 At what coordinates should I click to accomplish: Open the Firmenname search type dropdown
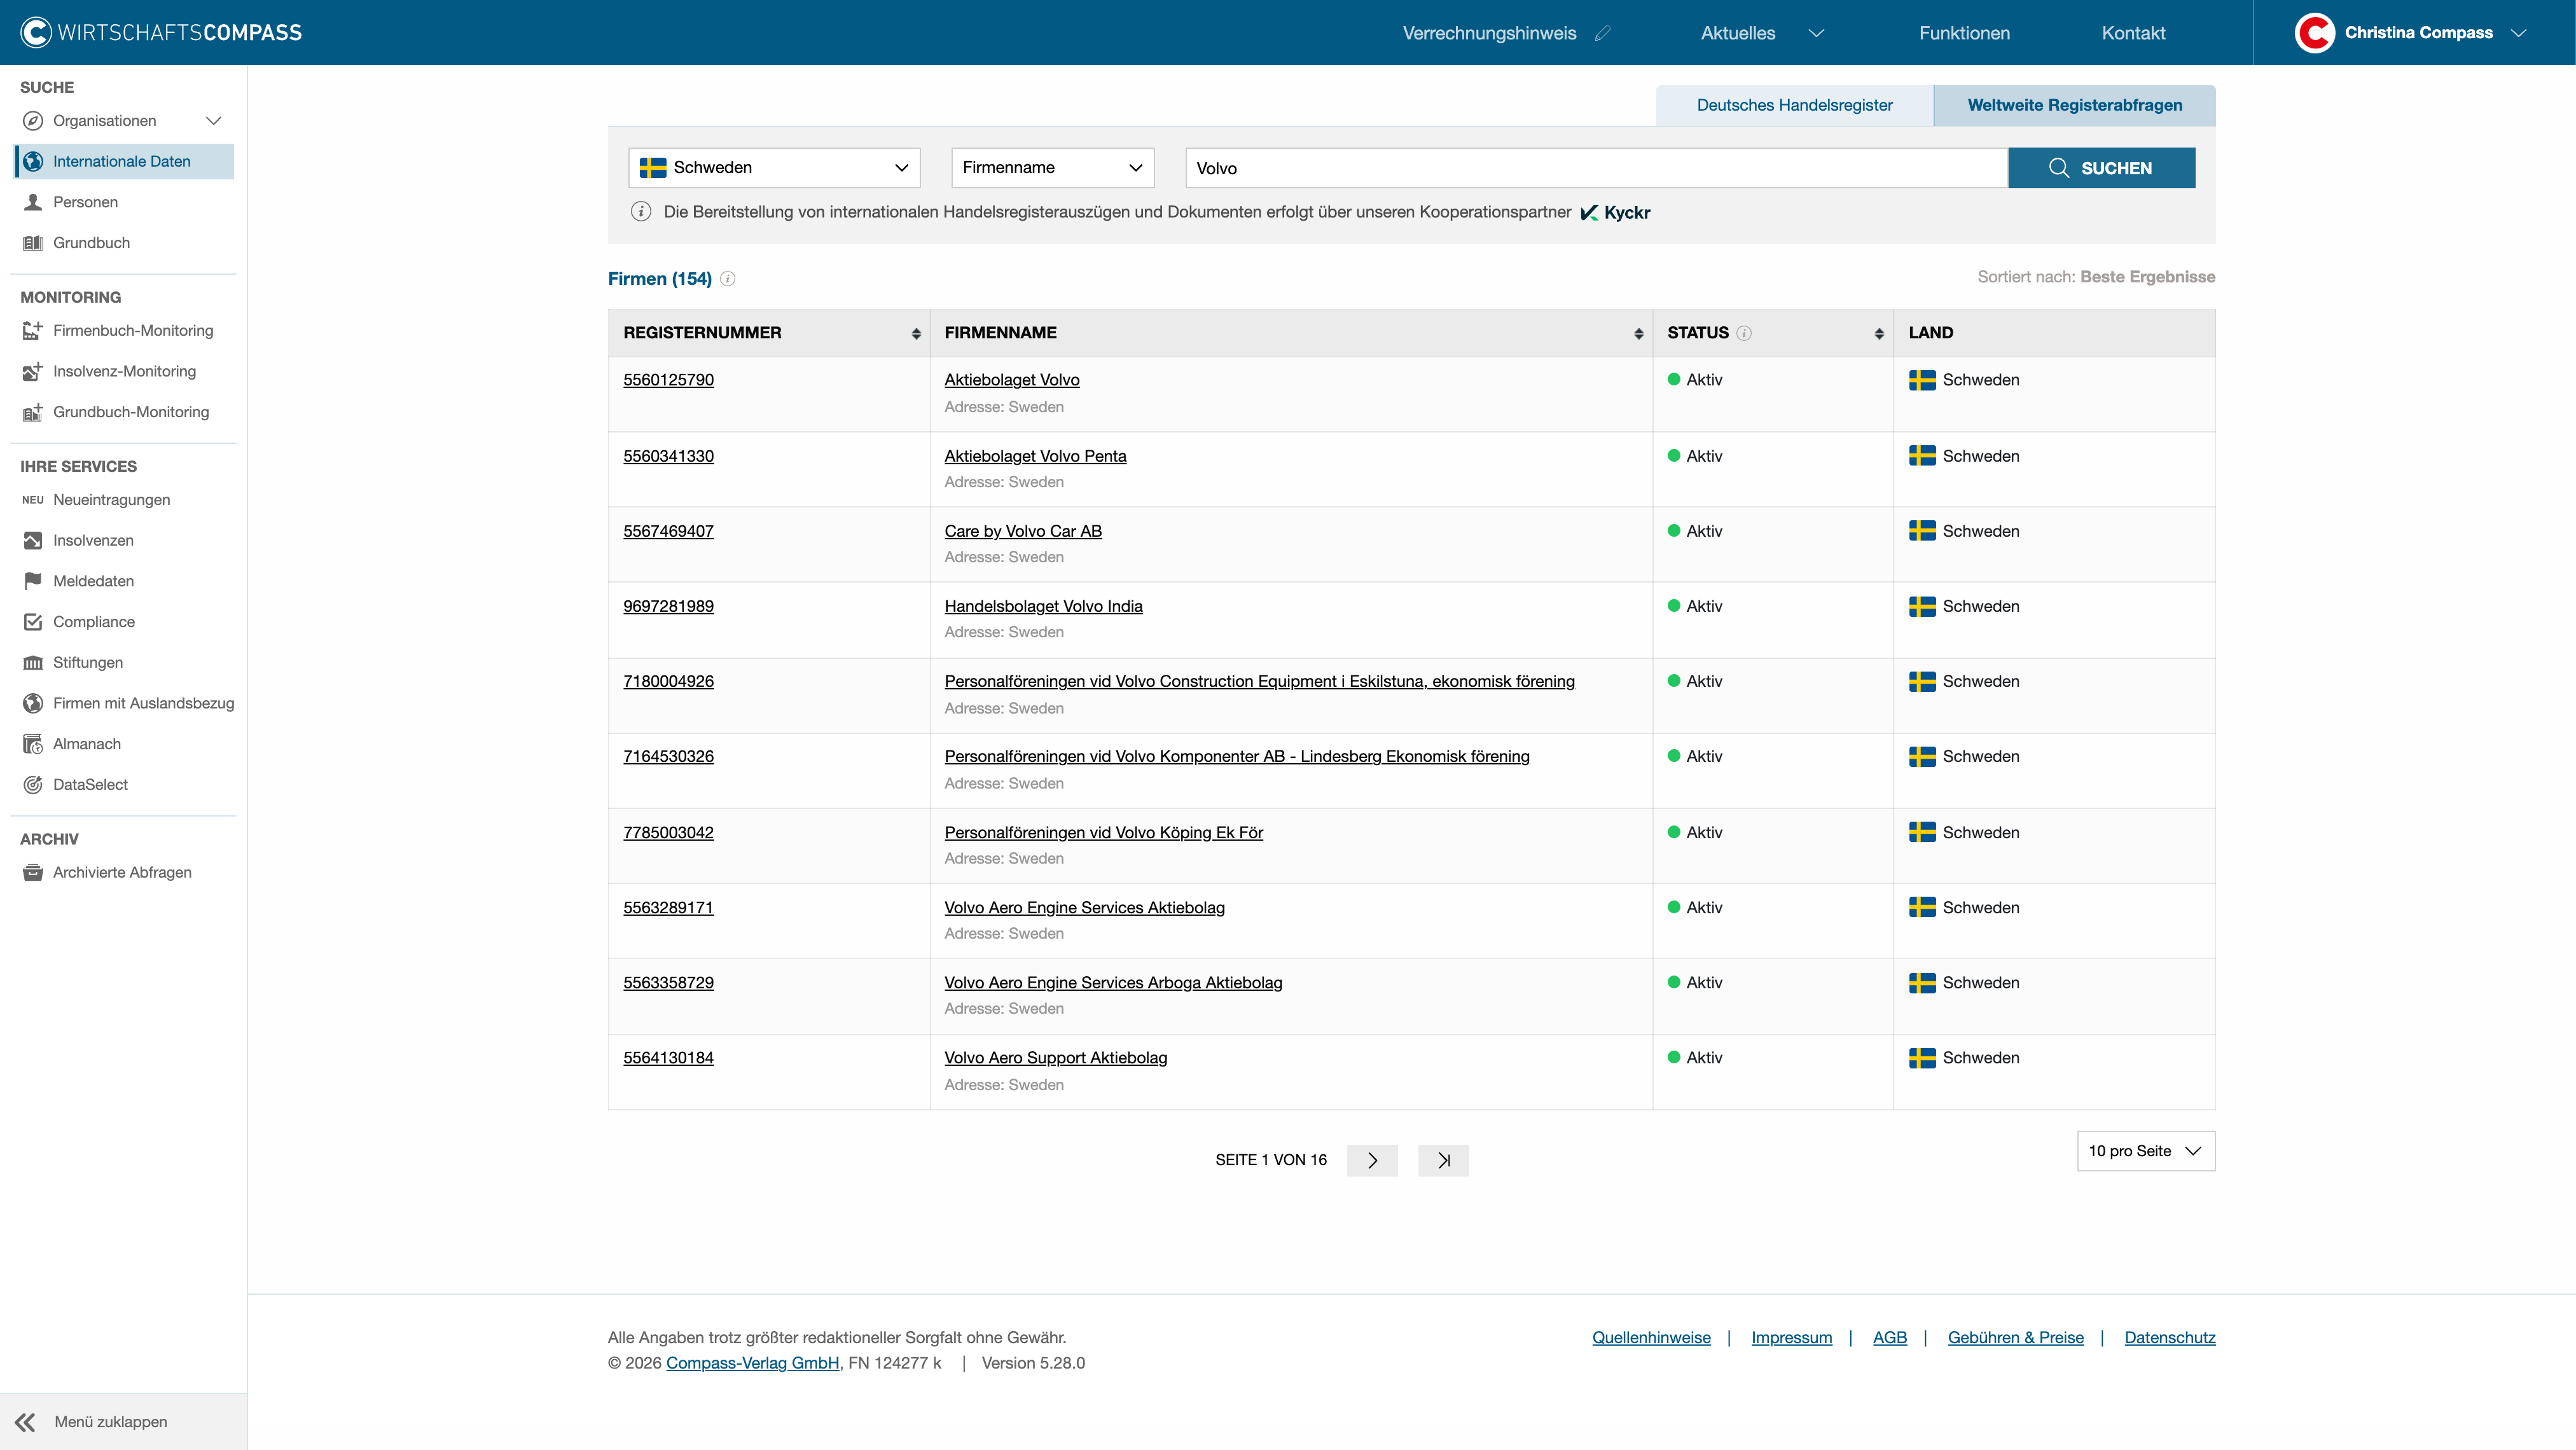click(x=1052, y=168)
